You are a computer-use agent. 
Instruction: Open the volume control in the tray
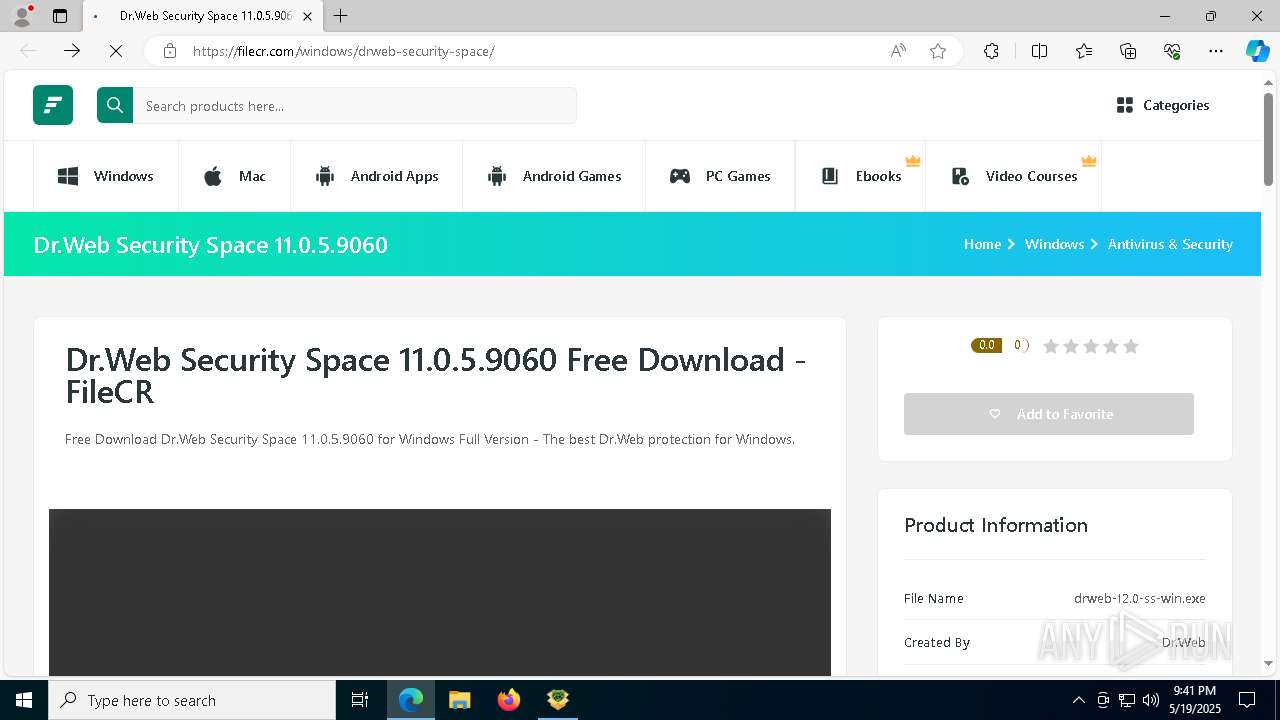click(x=1151, y=700)
